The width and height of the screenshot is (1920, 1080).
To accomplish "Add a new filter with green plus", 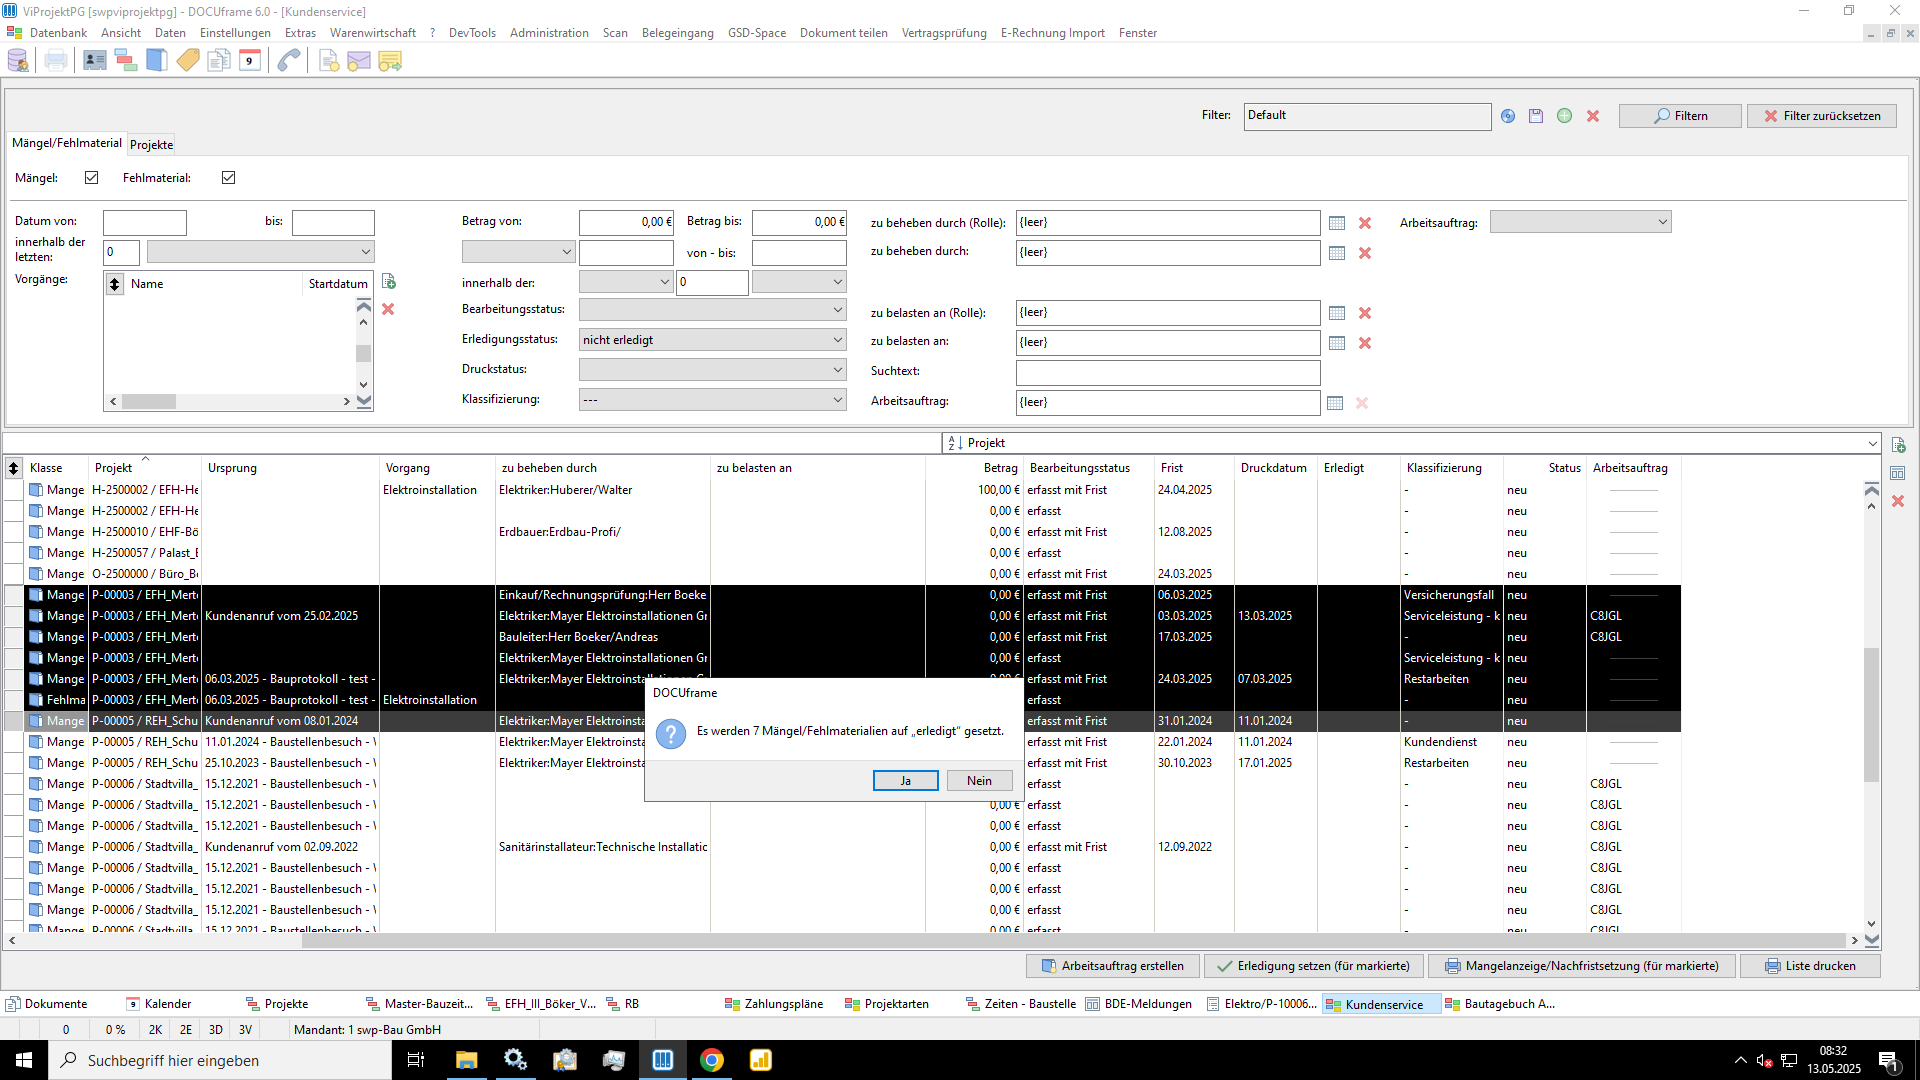I will point(1565,116).
